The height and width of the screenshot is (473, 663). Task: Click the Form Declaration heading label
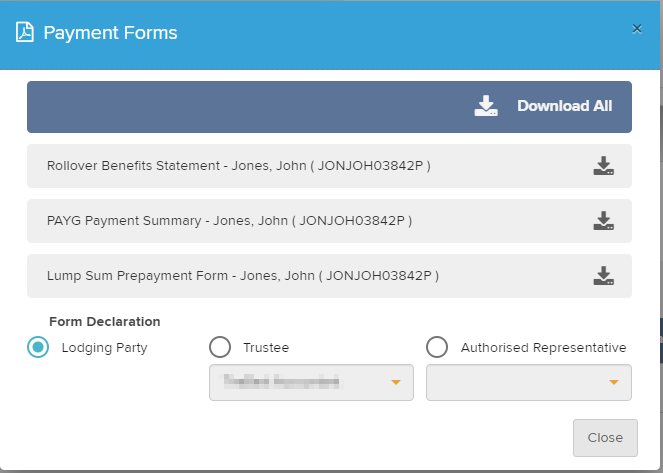pos(104,322)
